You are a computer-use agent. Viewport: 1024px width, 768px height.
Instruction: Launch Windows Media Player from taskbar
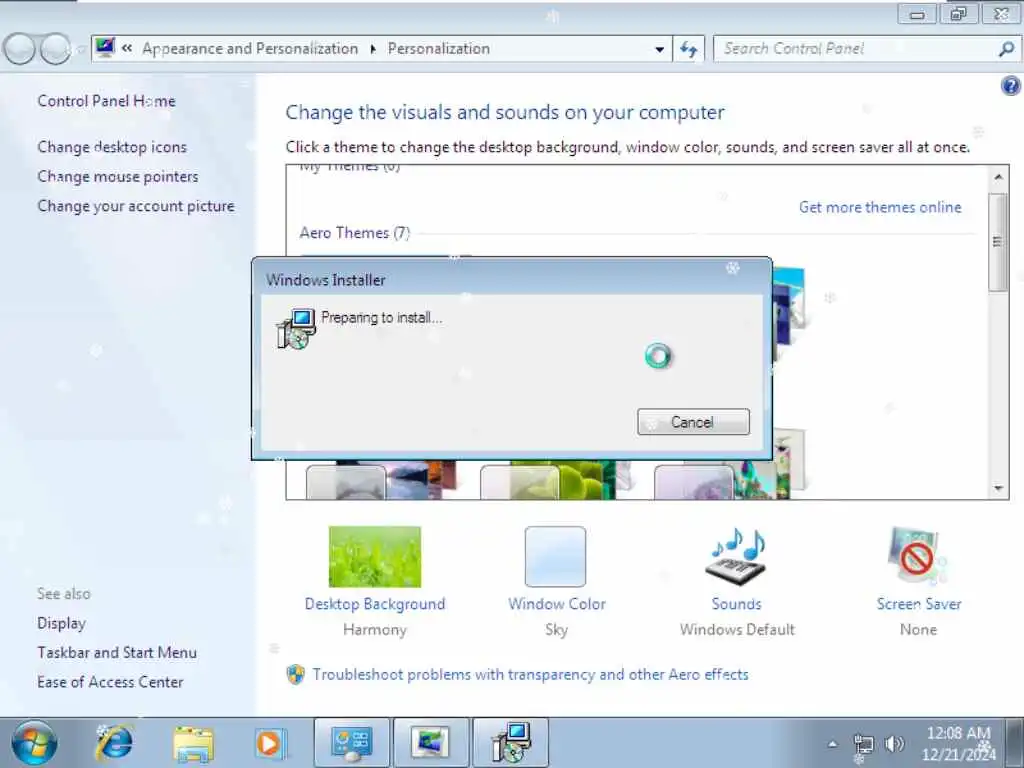[x=270, y=744]
